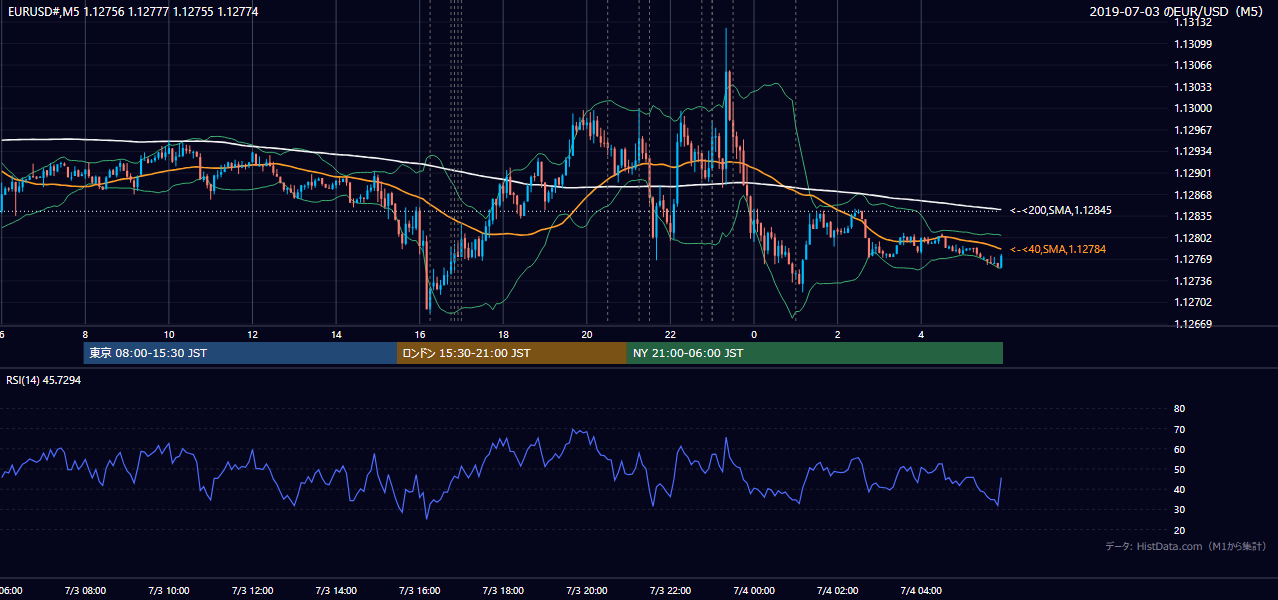Click price axis value 1.12802
1278x600 pixels.
[1194, 238]
